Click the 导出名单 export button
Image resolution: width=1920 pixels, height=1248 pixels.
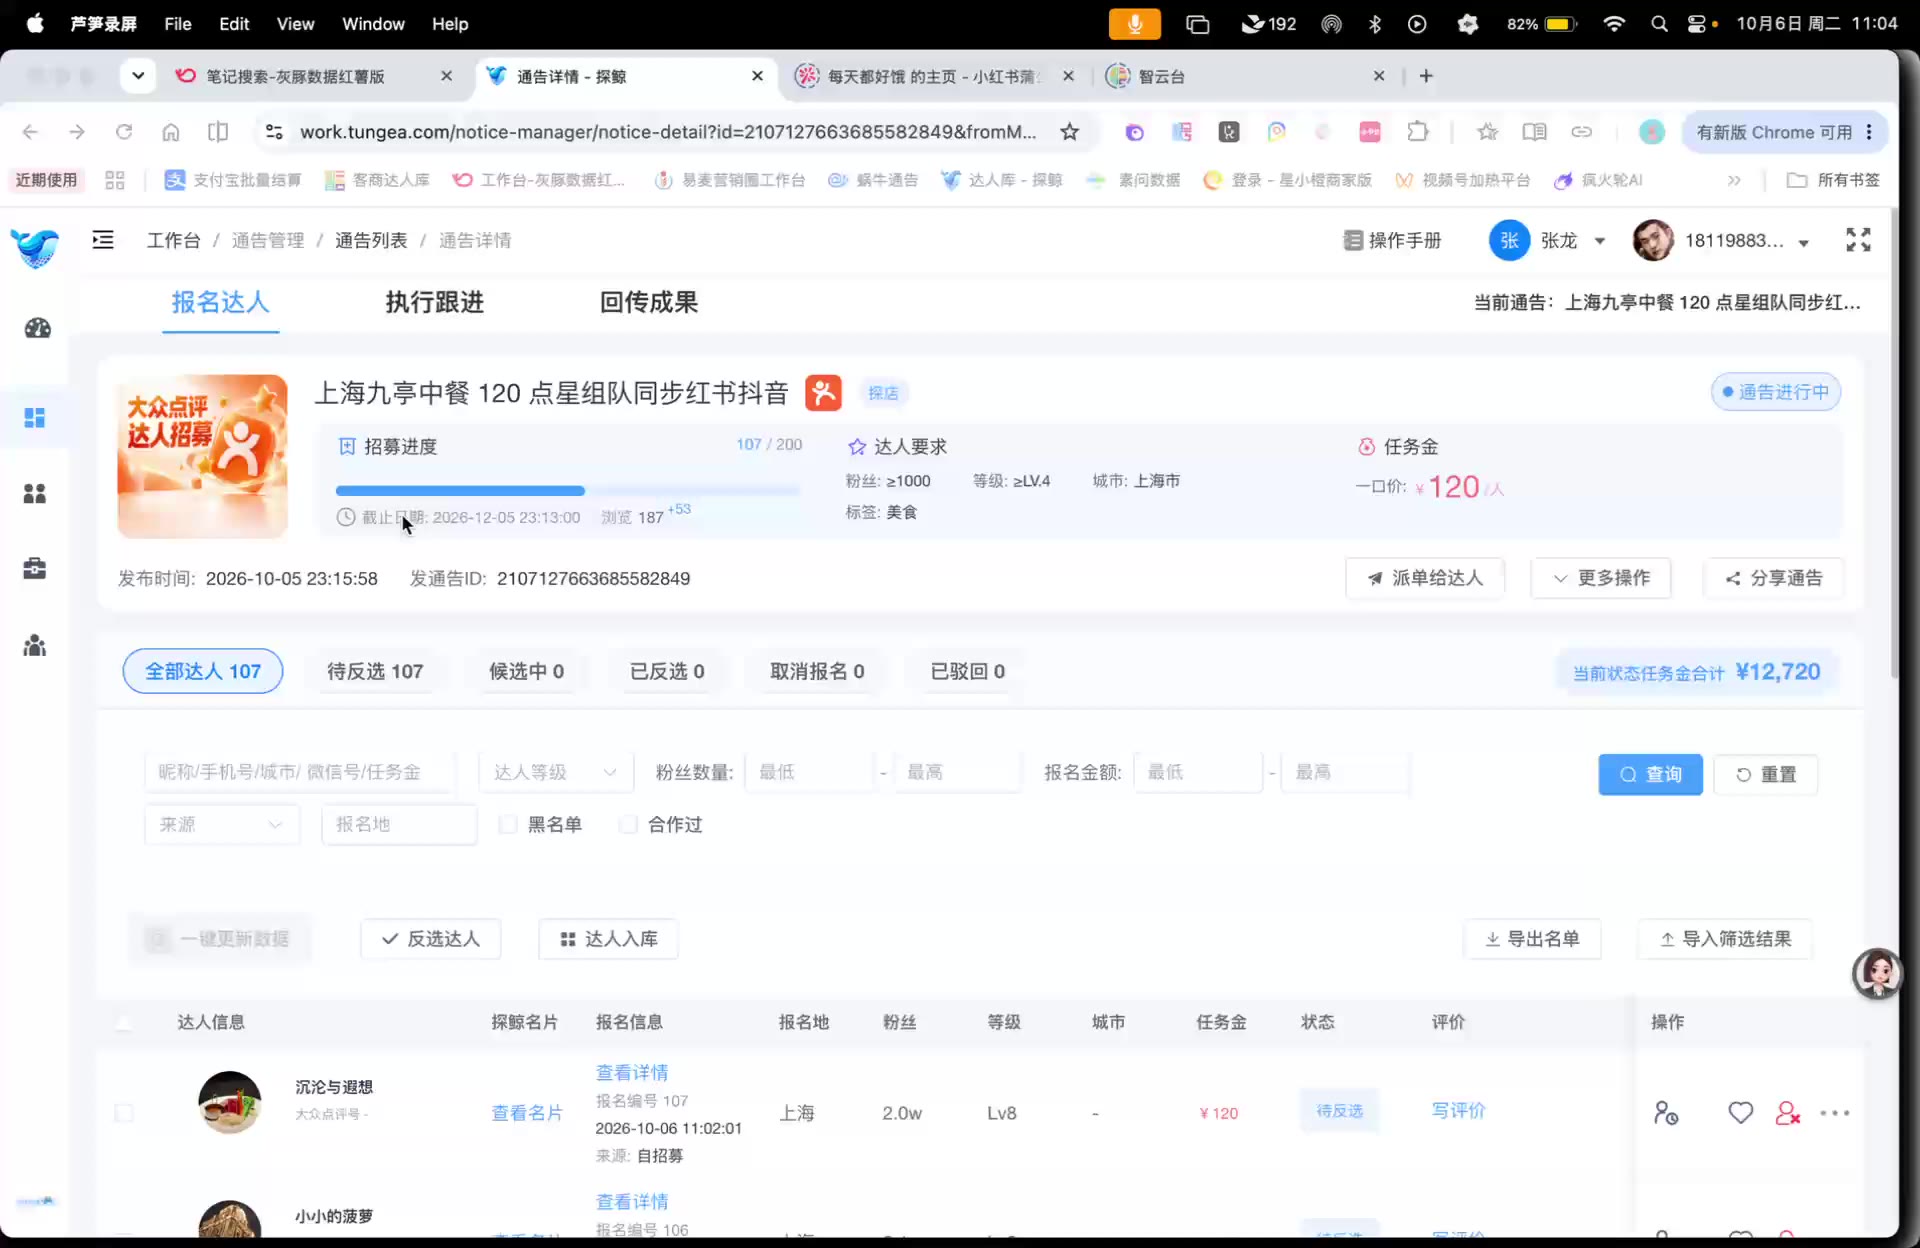1532,939
